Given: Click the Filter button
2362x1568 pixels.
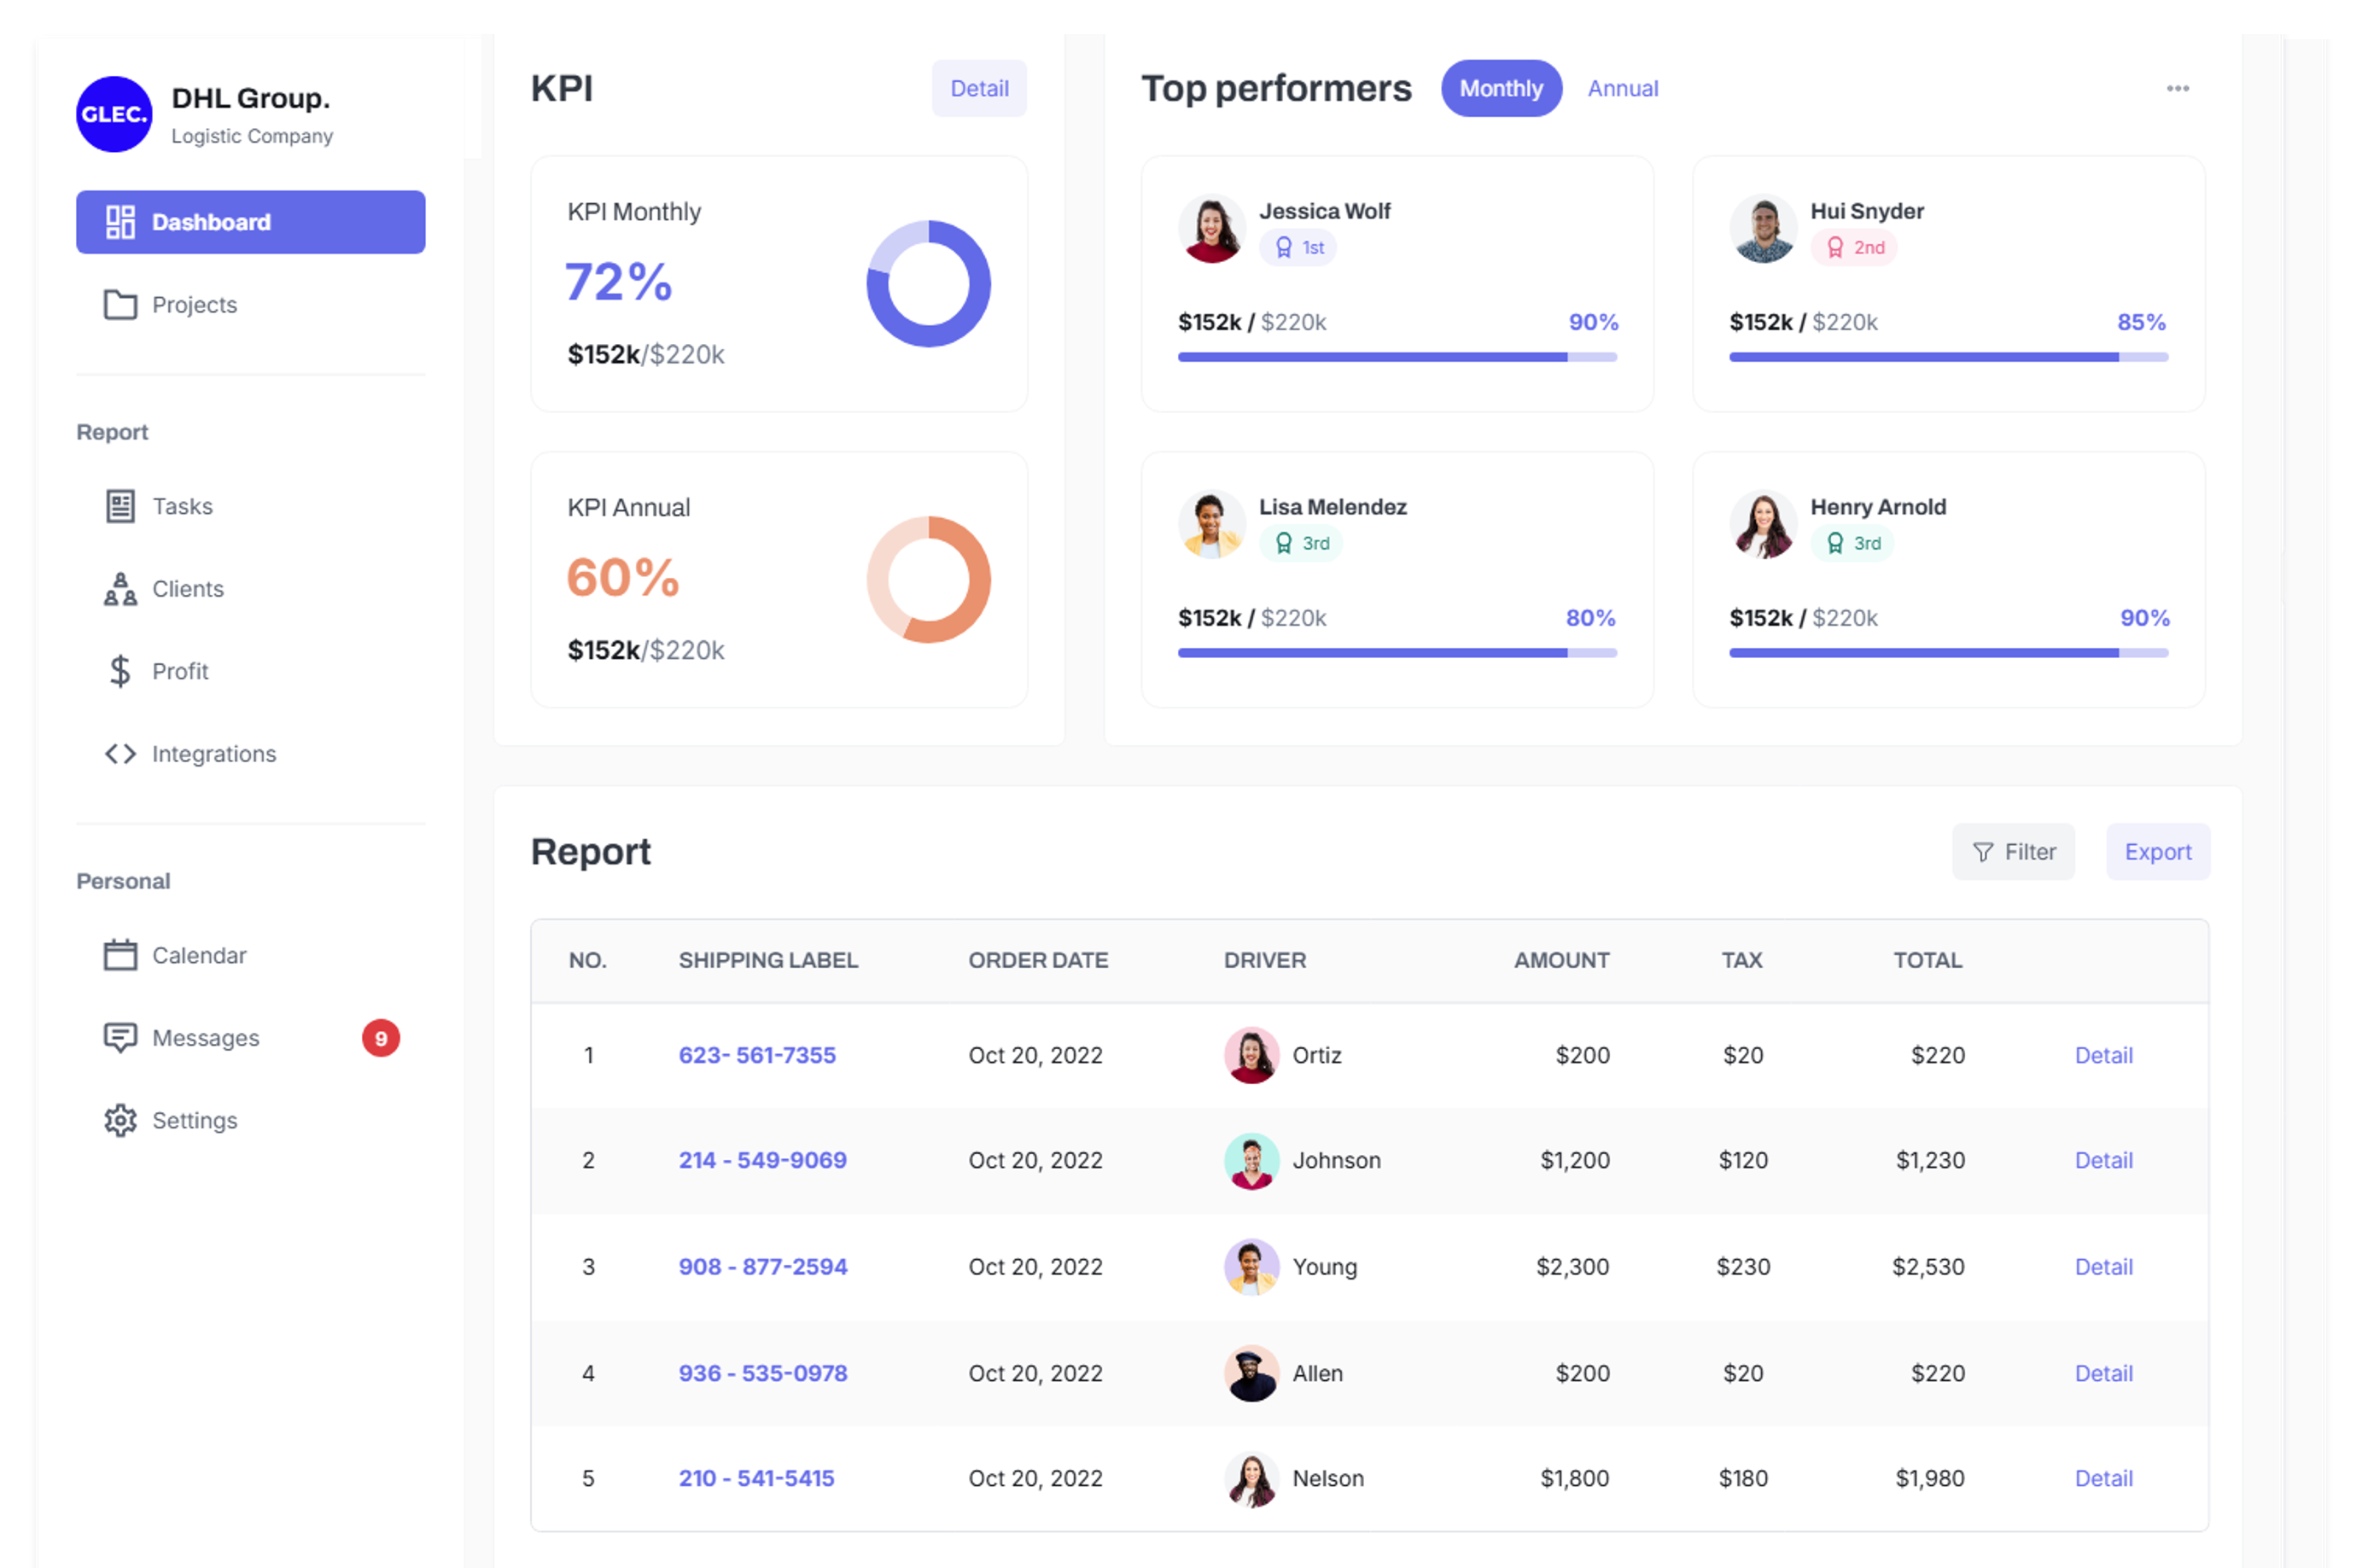Looking at the screenshot, I should [x=2012, y=852].
